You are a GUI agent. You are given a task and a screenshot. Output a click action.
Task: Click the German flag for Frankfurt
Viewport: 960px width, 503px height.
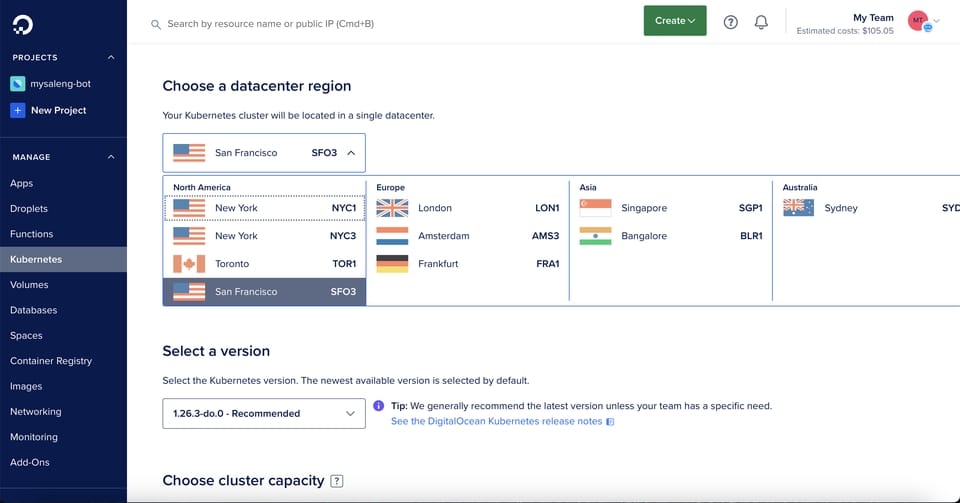click(392, 264)
